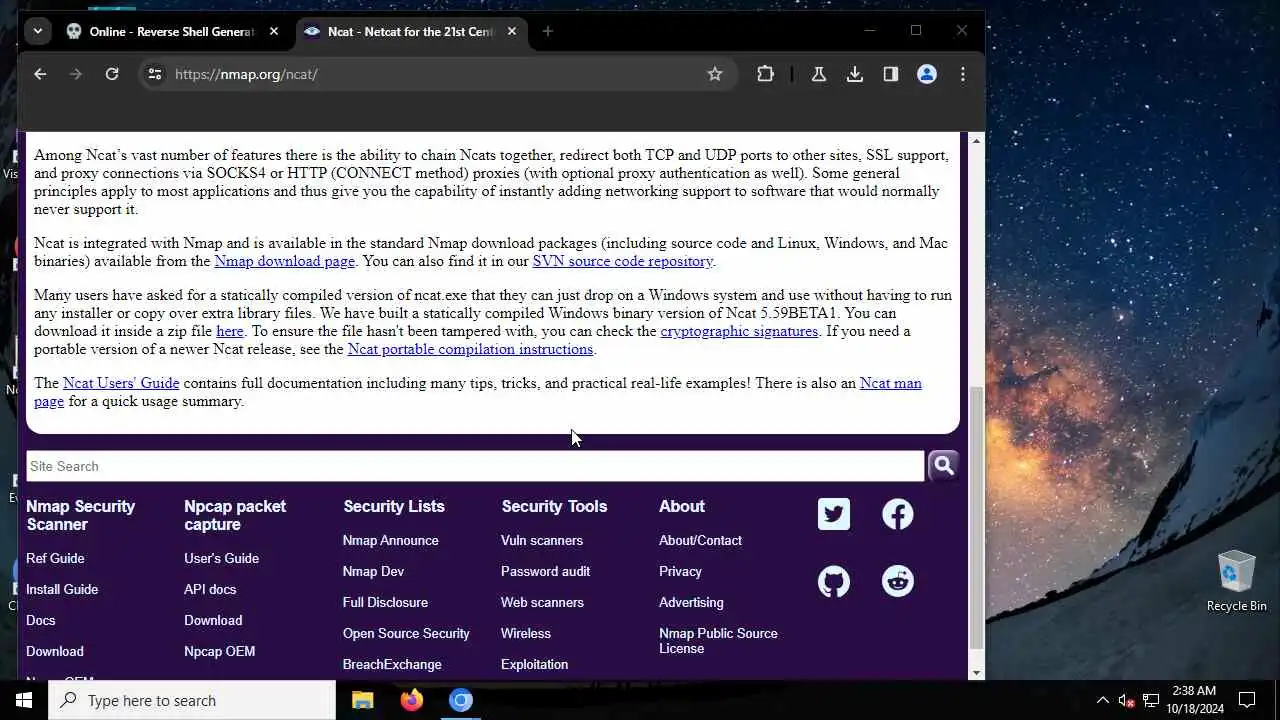Open the Nmap download page link
Viewport: 1280px width, 720px height.
[284, 261]
